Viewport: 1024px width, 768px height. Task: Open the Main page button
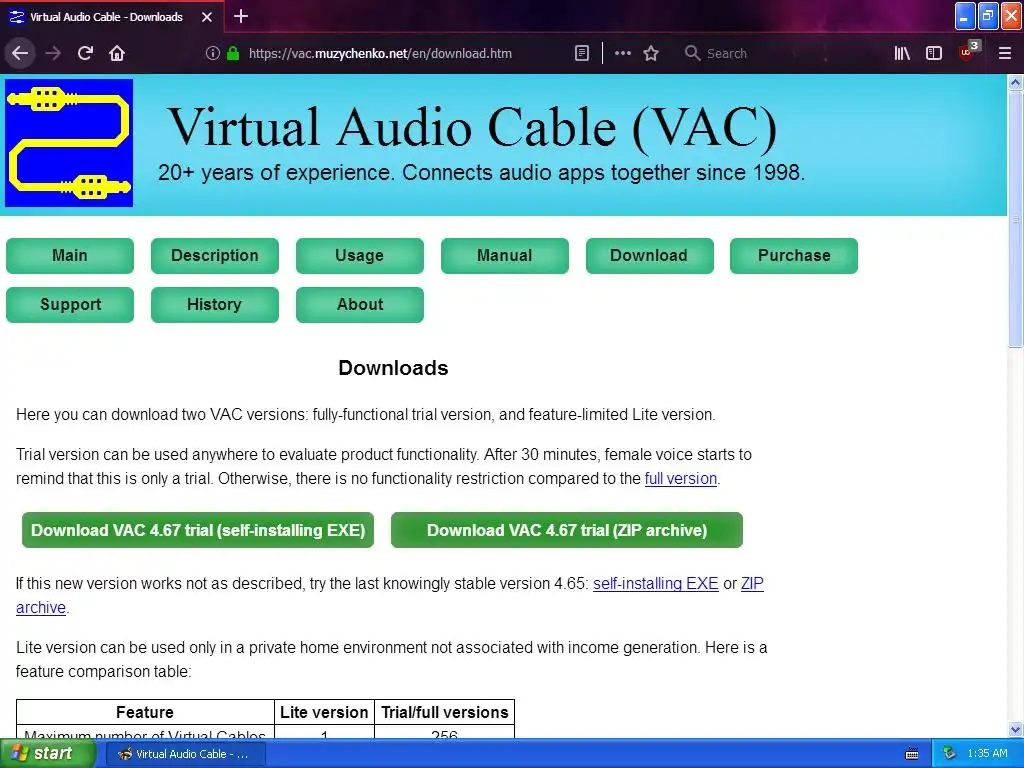point(70,255)
